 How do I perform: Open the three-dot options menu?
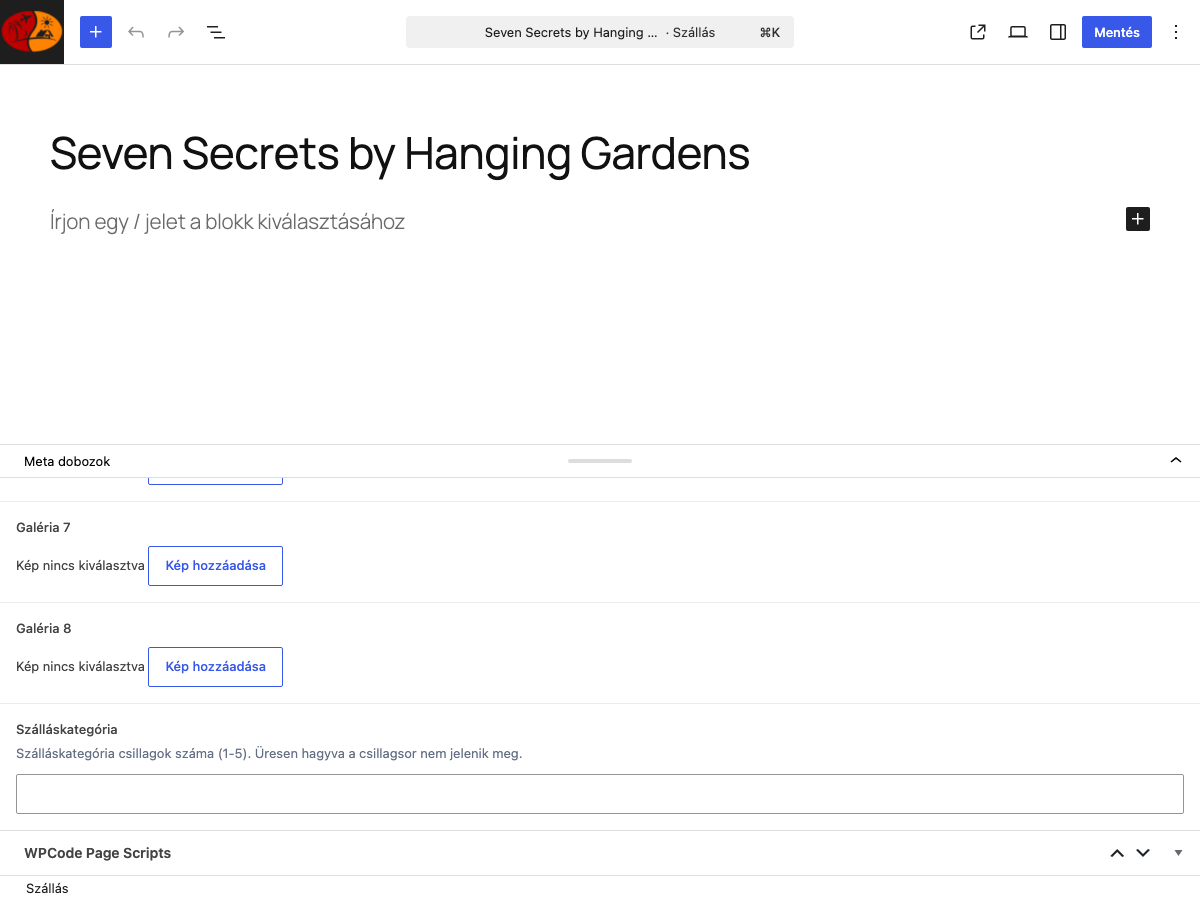point(1176,32)
